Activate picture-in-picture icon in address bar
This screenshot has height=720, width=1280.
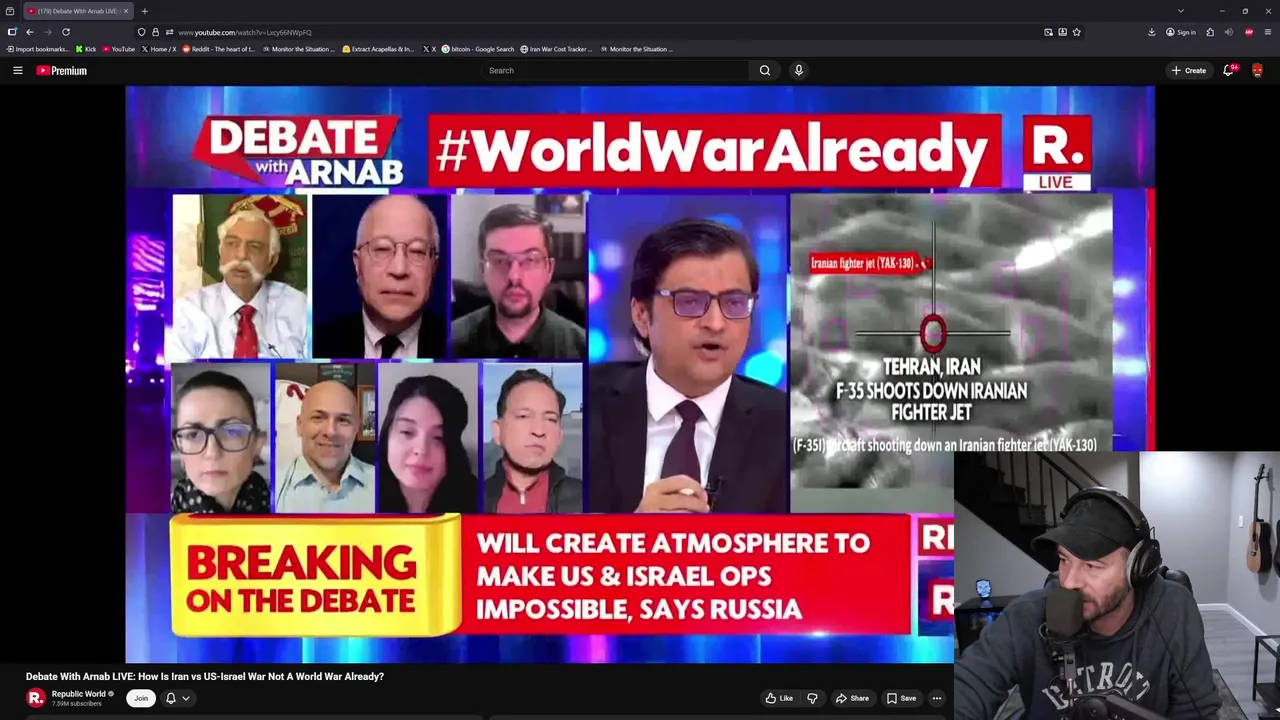1048,32
